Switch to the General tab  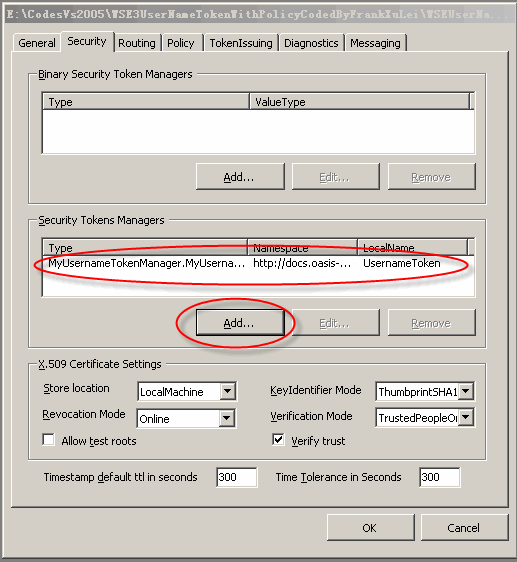[37, 43]
